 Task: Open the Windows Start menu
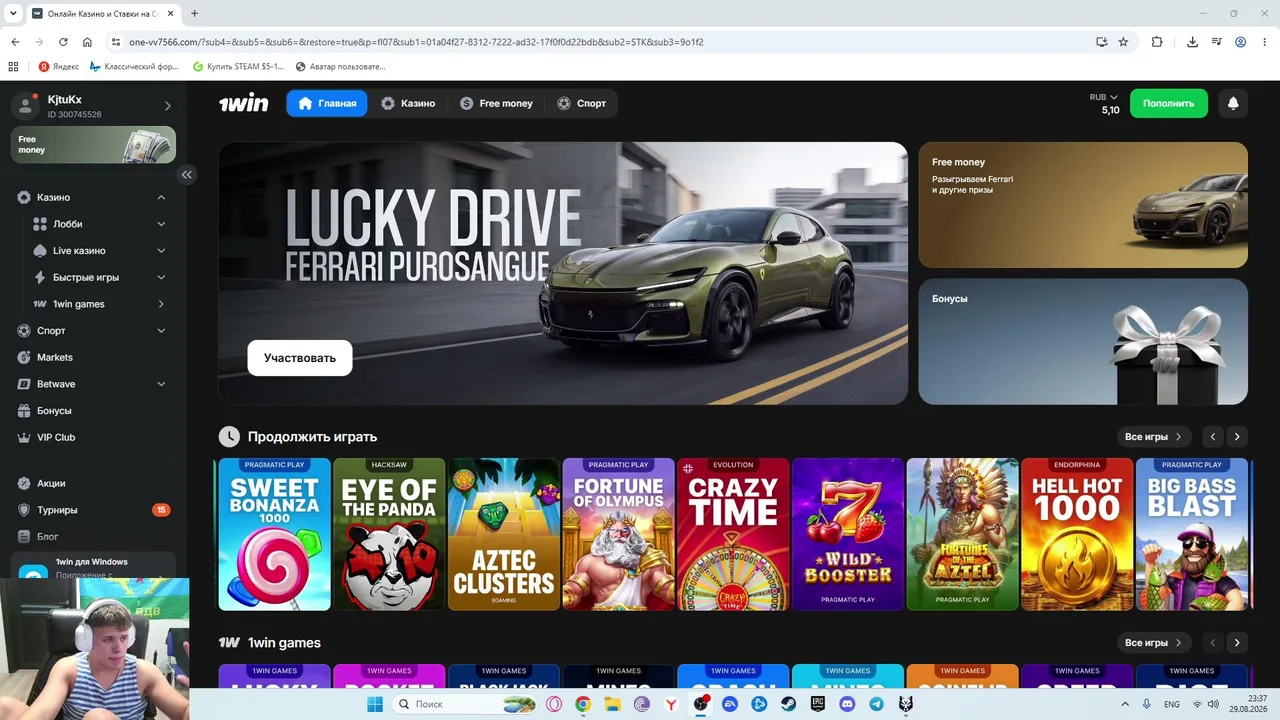(x=375, y=704)
